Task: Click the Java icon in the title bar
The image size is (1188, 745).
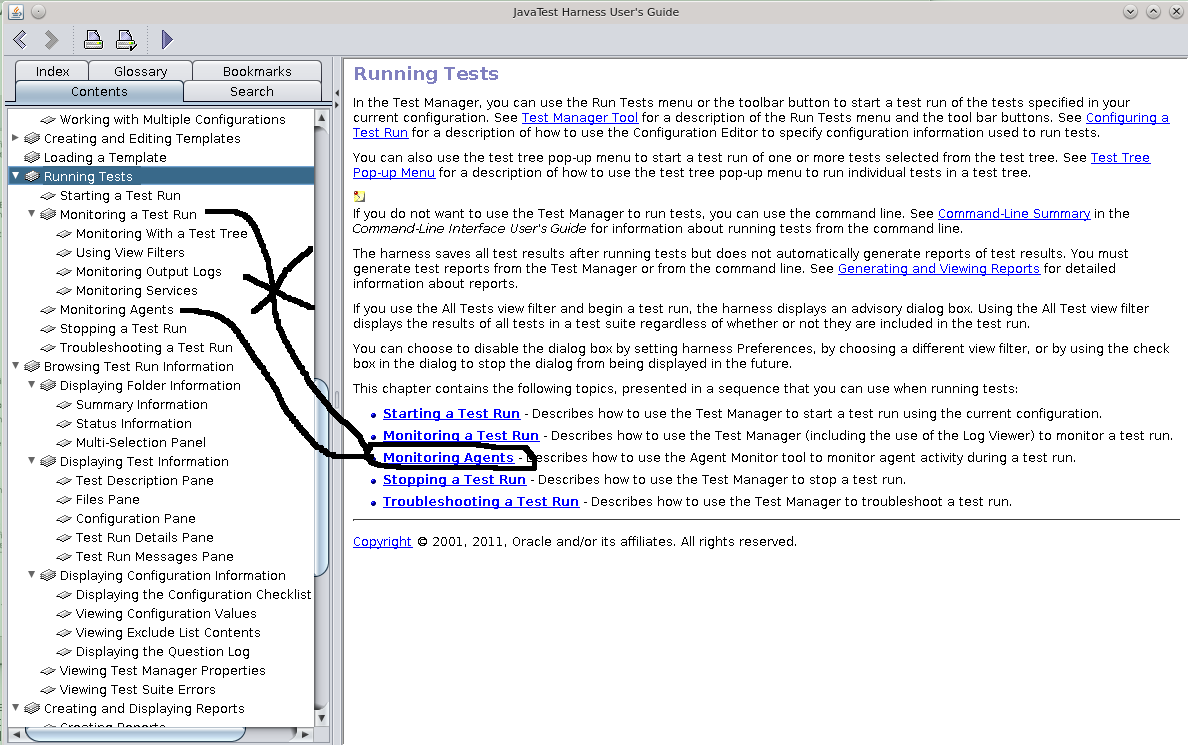Action: (13, 12)
